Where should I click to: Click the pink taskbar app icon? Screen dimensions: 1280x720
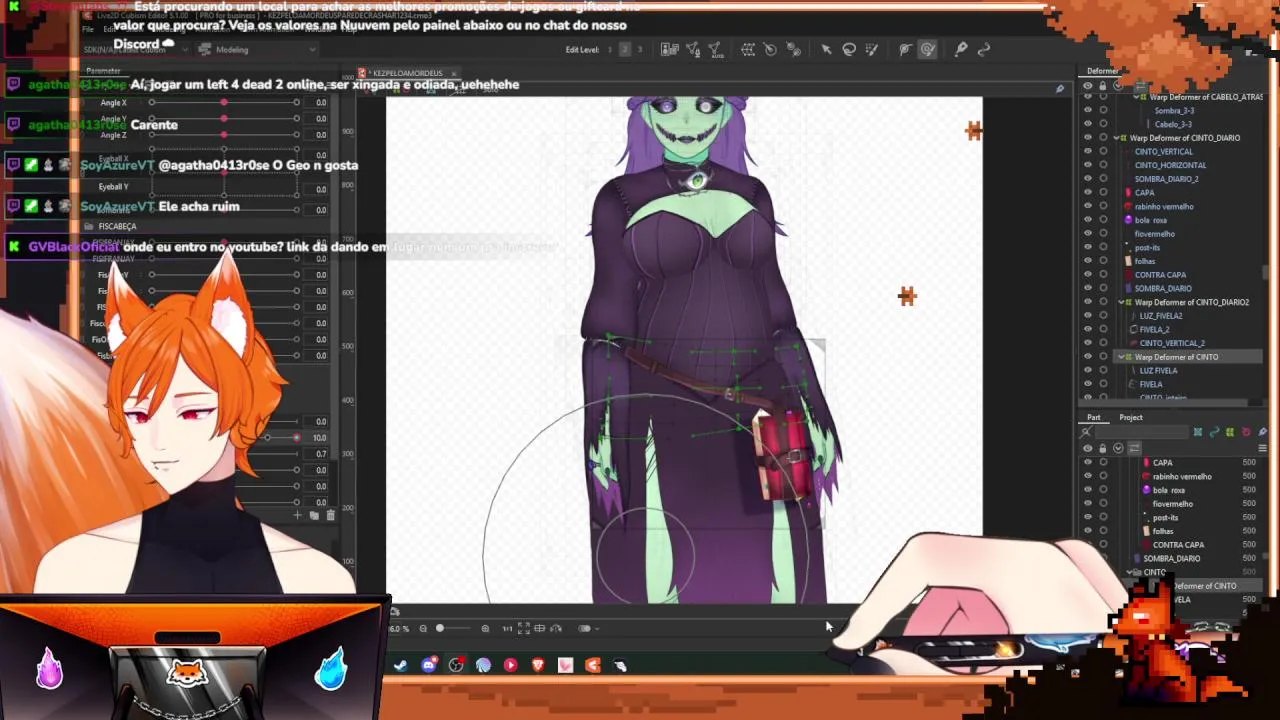click(x=565, y=665)
